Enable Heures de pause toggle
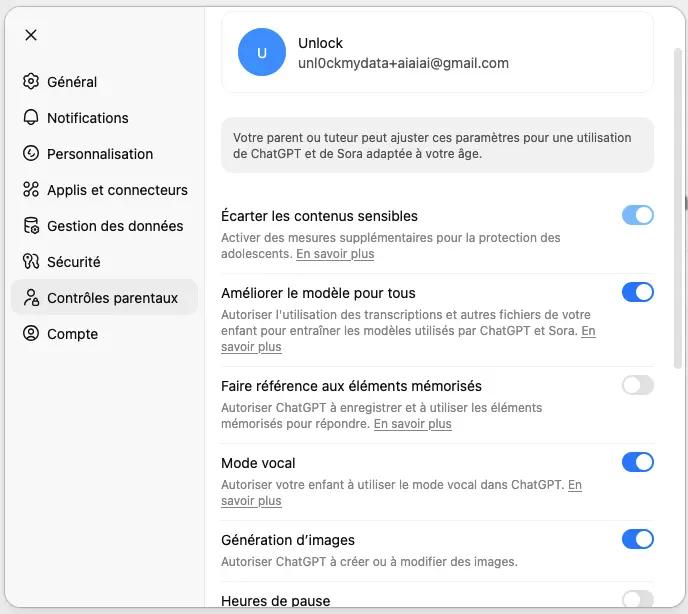688x614 pixels. coord(637,599)
